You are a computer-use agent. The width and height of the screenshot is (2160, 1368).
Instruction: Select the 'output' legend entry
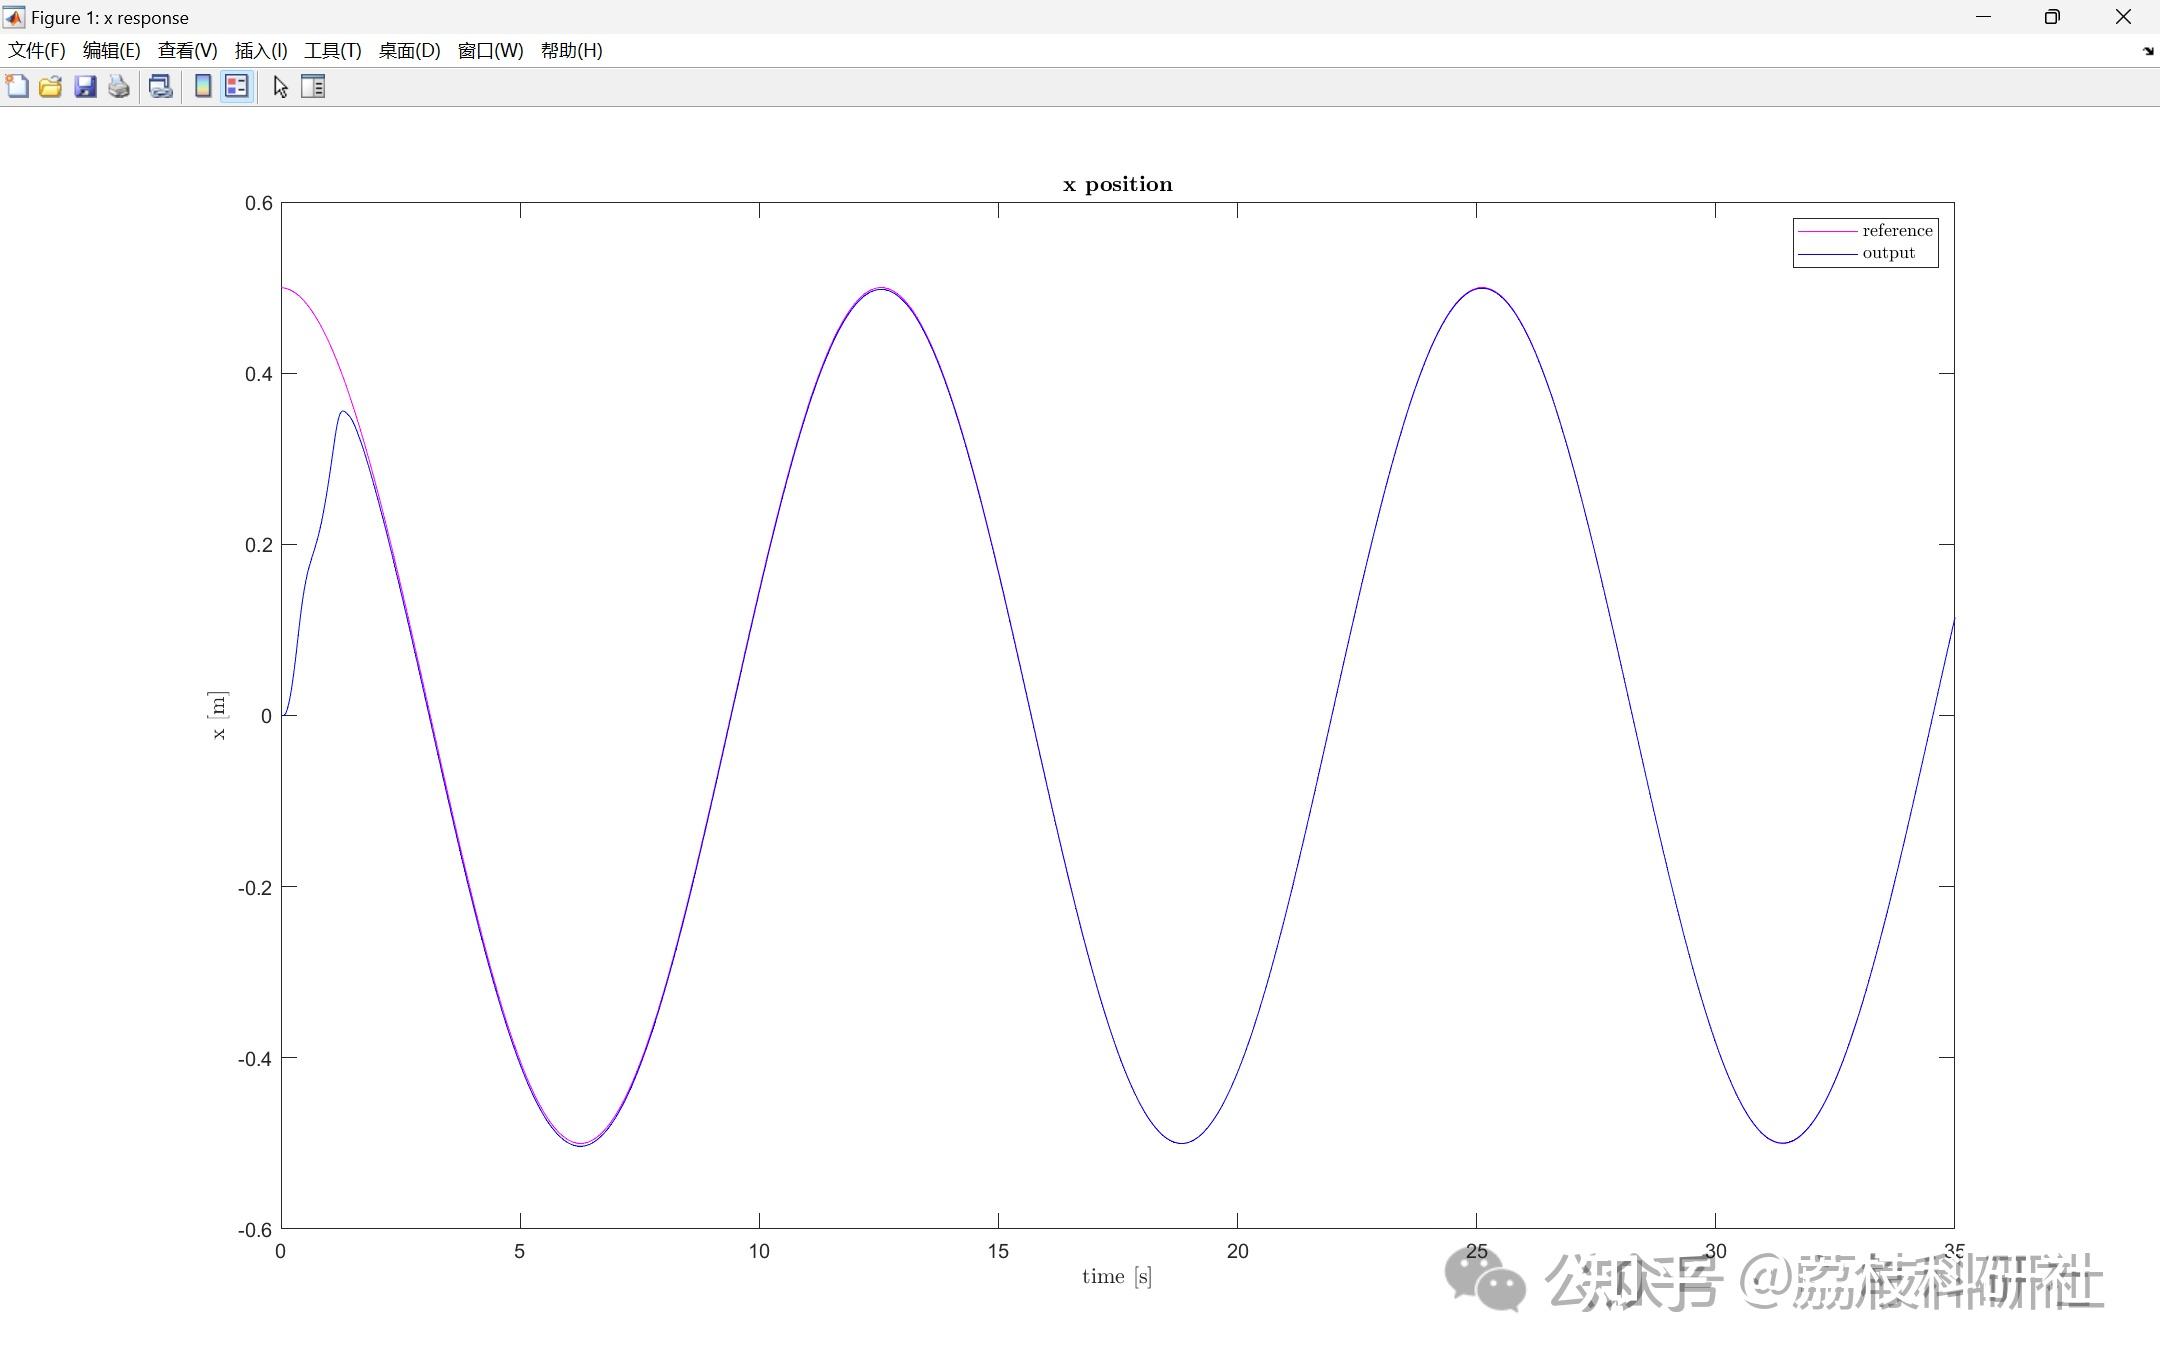pyautogui.click(x=1888, y=254)
